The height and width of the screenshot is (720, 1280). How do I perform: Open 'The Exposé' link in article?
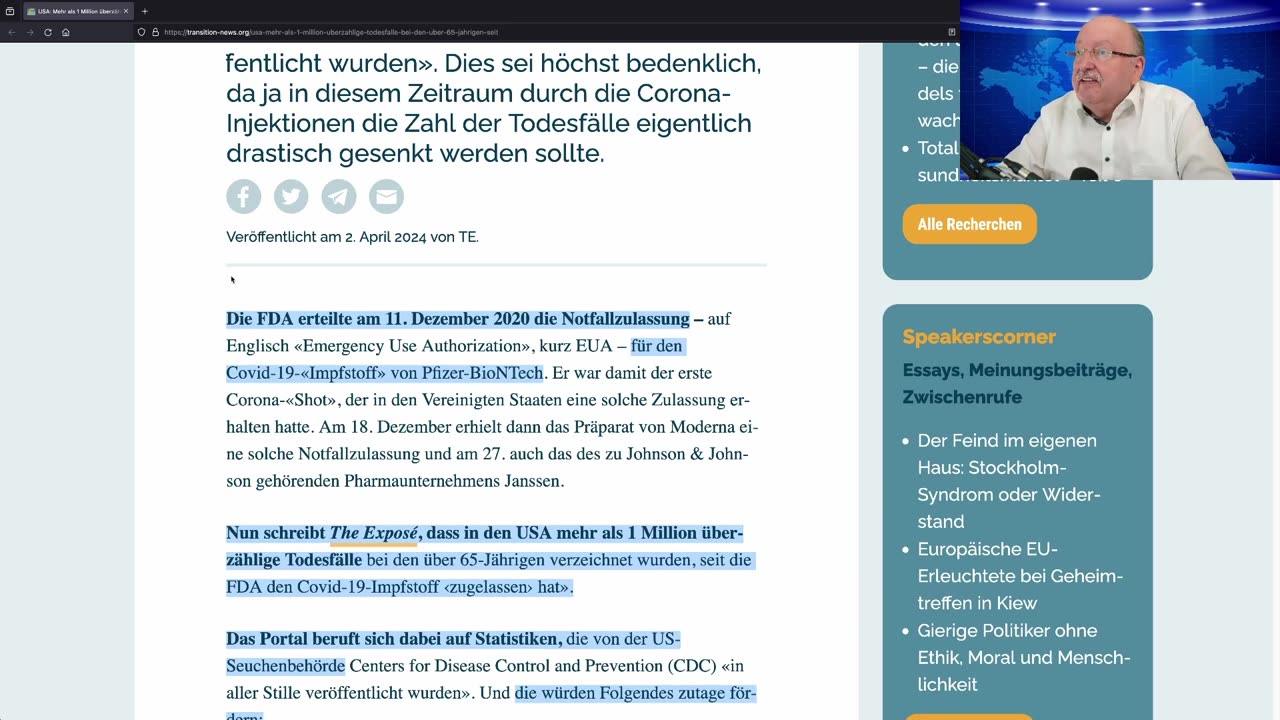tap(373, 533)
